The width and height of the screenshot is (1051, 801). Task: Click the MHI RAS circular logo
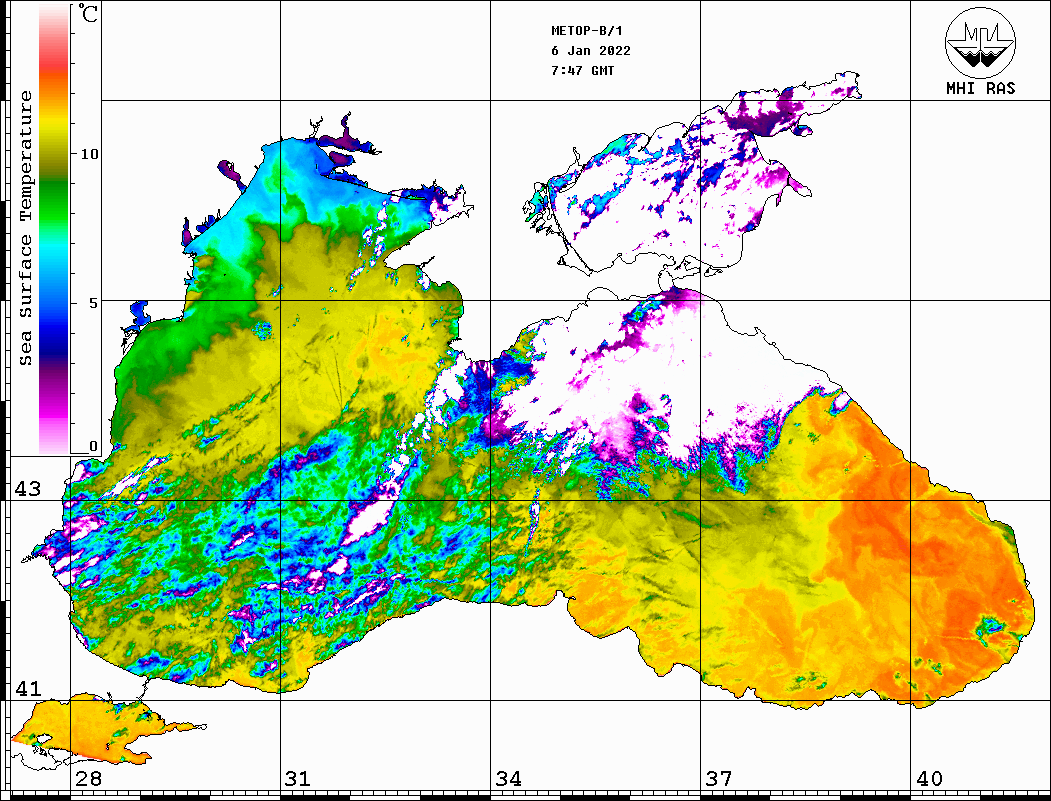pyautogui.click(x=980, y=42)
